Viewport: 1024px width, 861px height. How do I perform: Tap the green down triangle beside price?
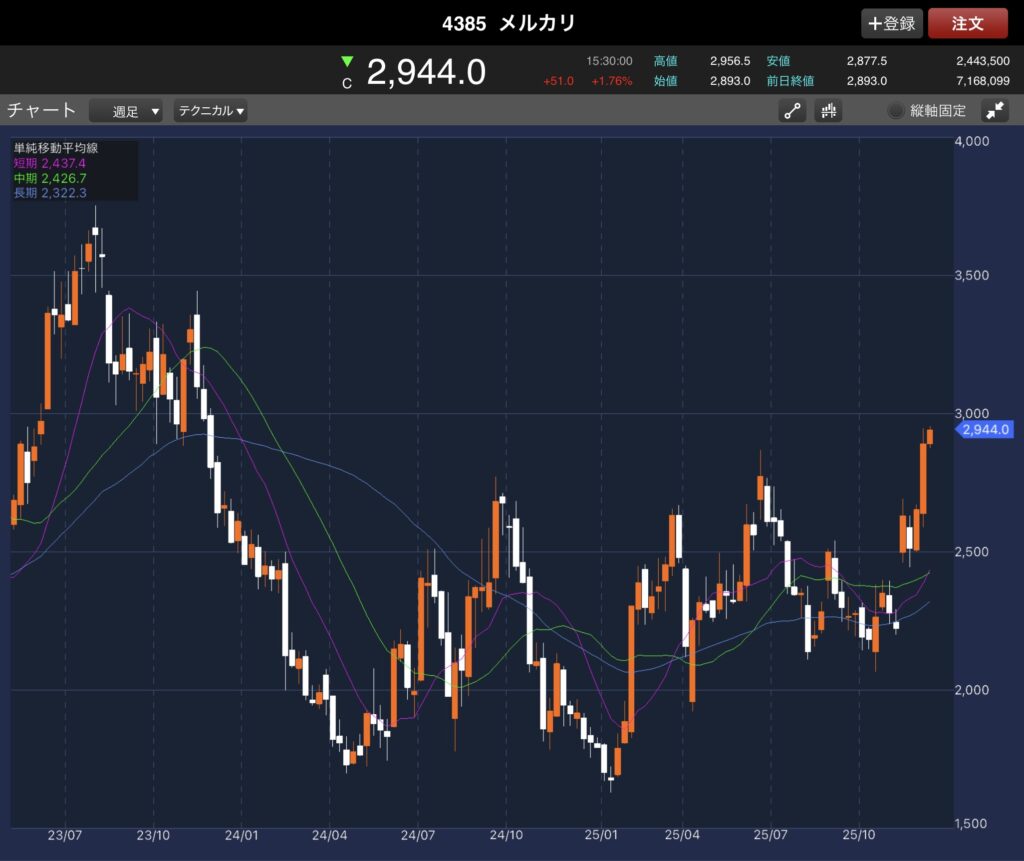coord(347,62)
